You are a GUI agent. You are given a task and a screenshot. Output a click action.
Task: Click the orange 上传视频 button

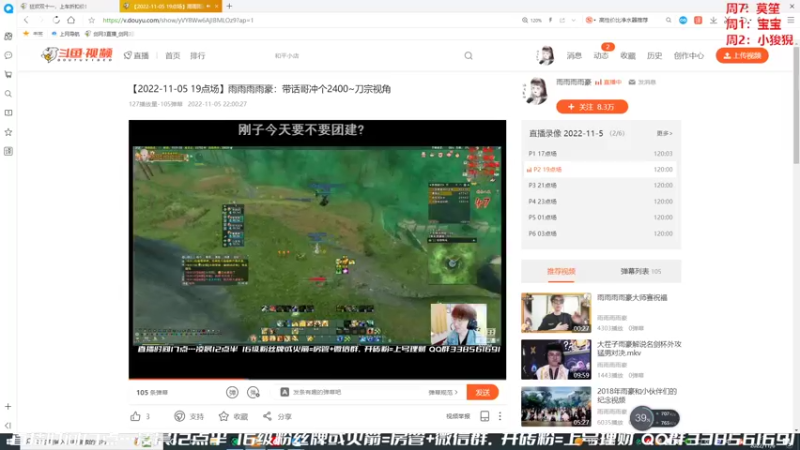point(742,56)
